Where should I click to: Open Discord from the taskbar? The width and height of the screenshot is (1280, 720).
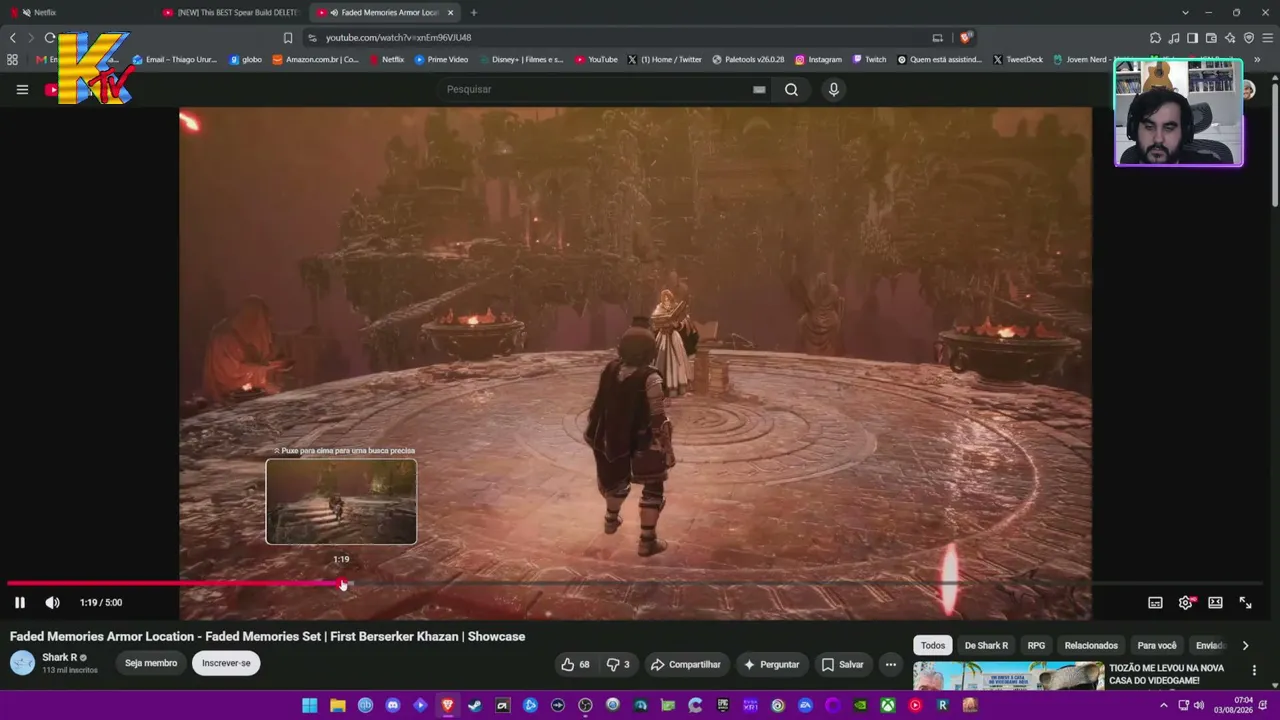click(393, 706)
